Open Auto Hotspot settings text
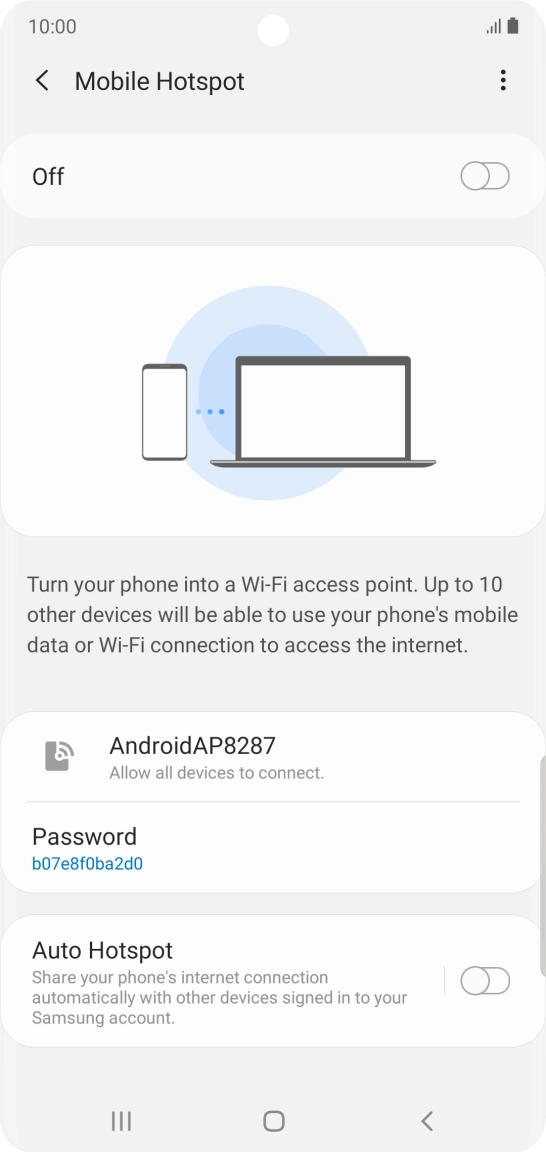Viewport: 546px width, 1152px height. click(x=220, y=982)
